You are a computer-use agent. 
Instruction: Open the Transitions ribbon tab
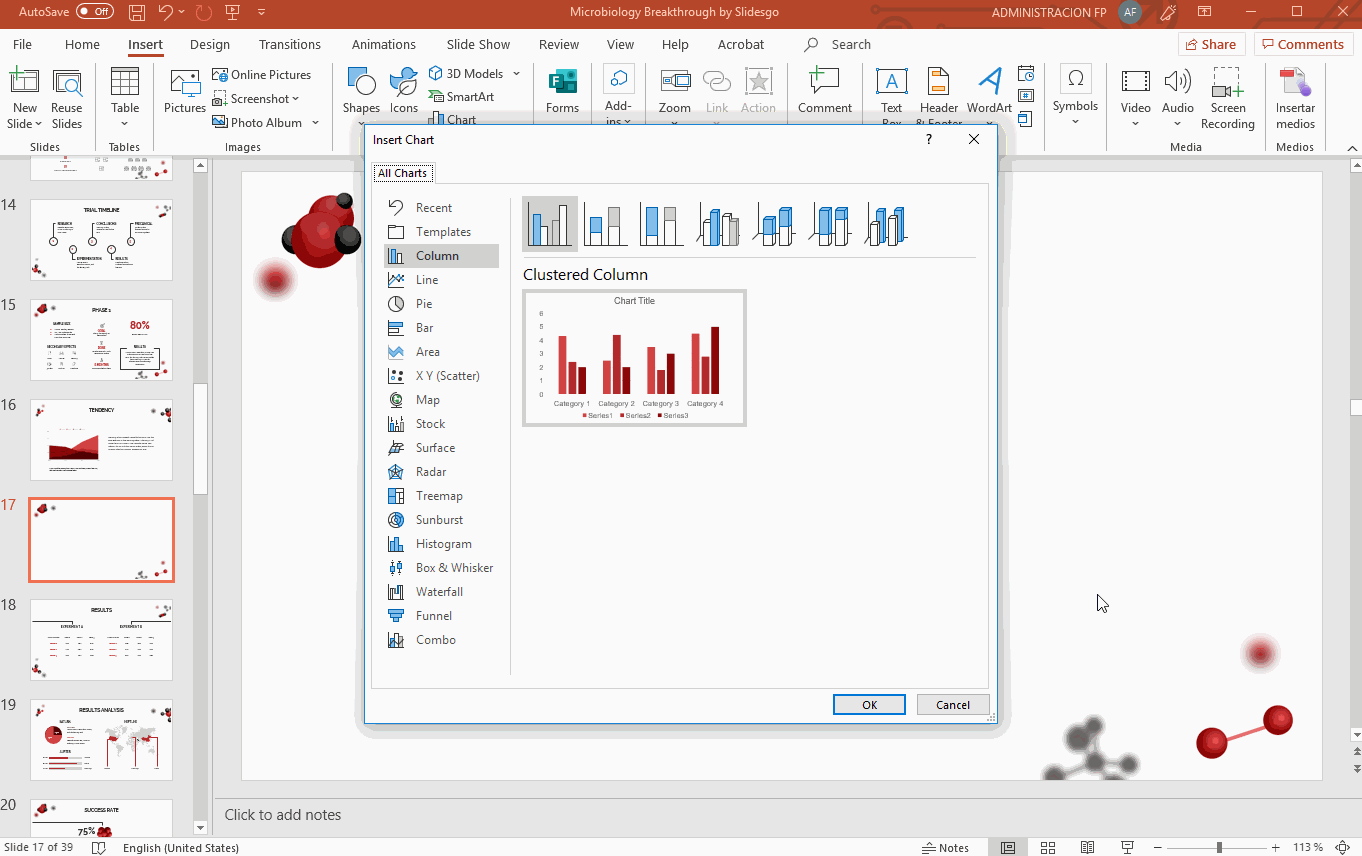coord(290,45)
